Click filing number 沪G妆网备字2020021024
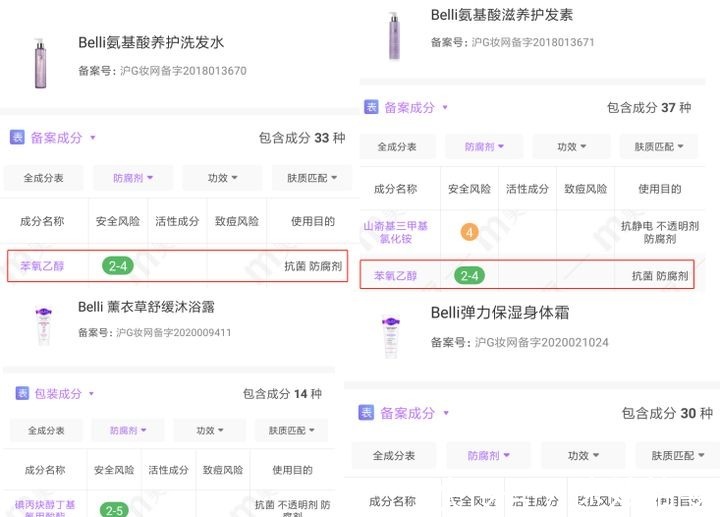The height and width of the screenshot is (517, 720). tap(541, 342)
